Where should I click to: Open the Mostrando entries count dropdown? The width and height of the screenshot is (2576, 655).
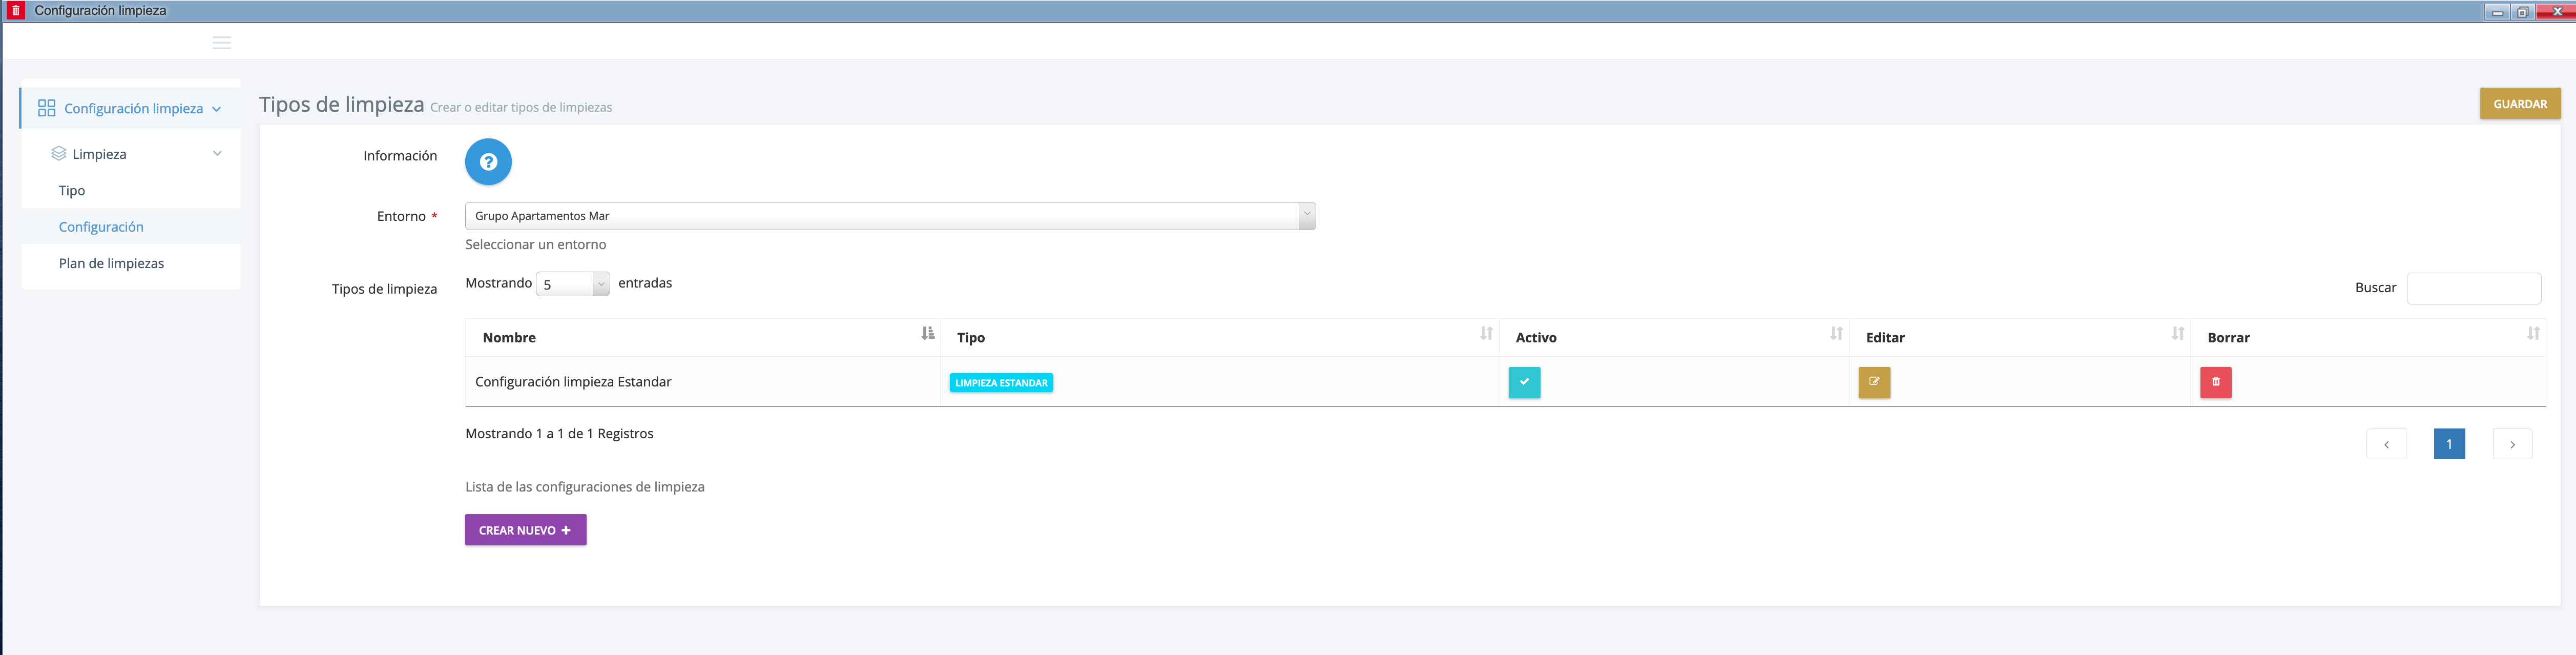(573, 284)
